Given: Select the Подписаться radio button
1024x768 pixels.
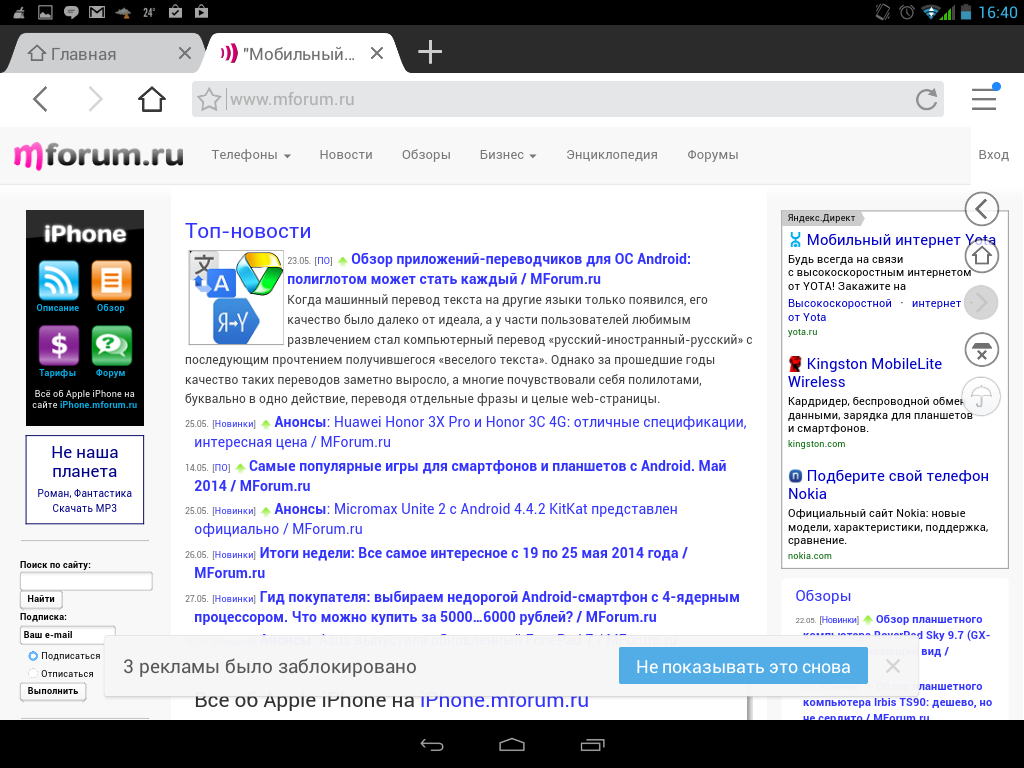Looking at the screenshot, I should pos(33,656).
